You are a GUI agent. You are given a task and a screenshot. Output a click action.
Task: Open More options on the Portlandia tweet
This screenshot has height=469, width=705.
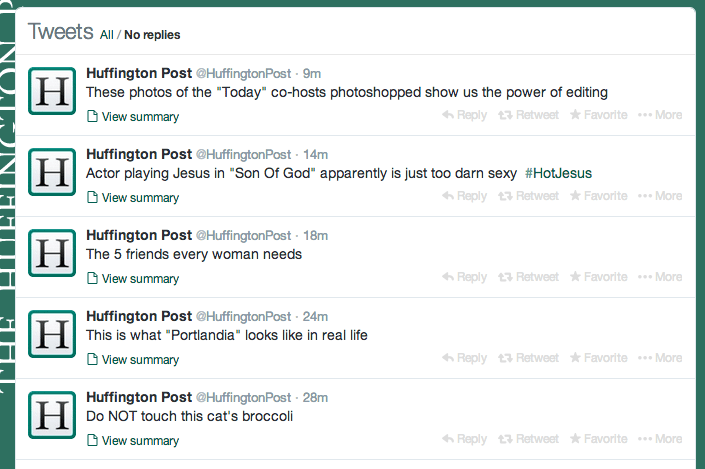[x=660, y=358]
